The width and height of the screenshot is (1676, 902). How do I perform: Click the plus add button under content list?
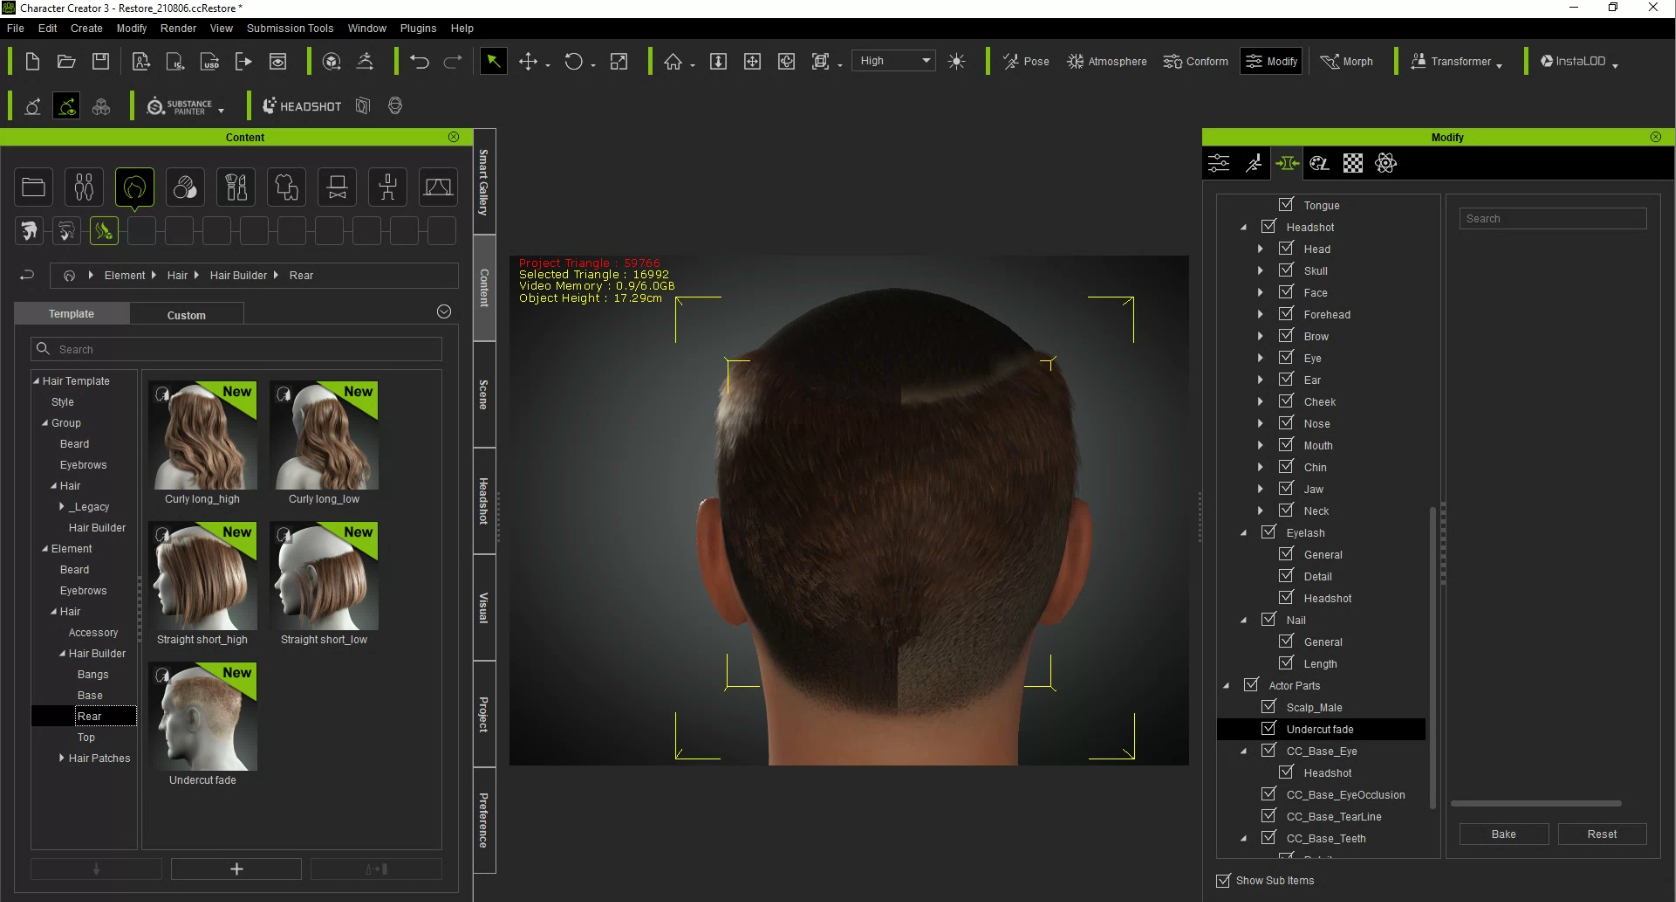[236, 869]
